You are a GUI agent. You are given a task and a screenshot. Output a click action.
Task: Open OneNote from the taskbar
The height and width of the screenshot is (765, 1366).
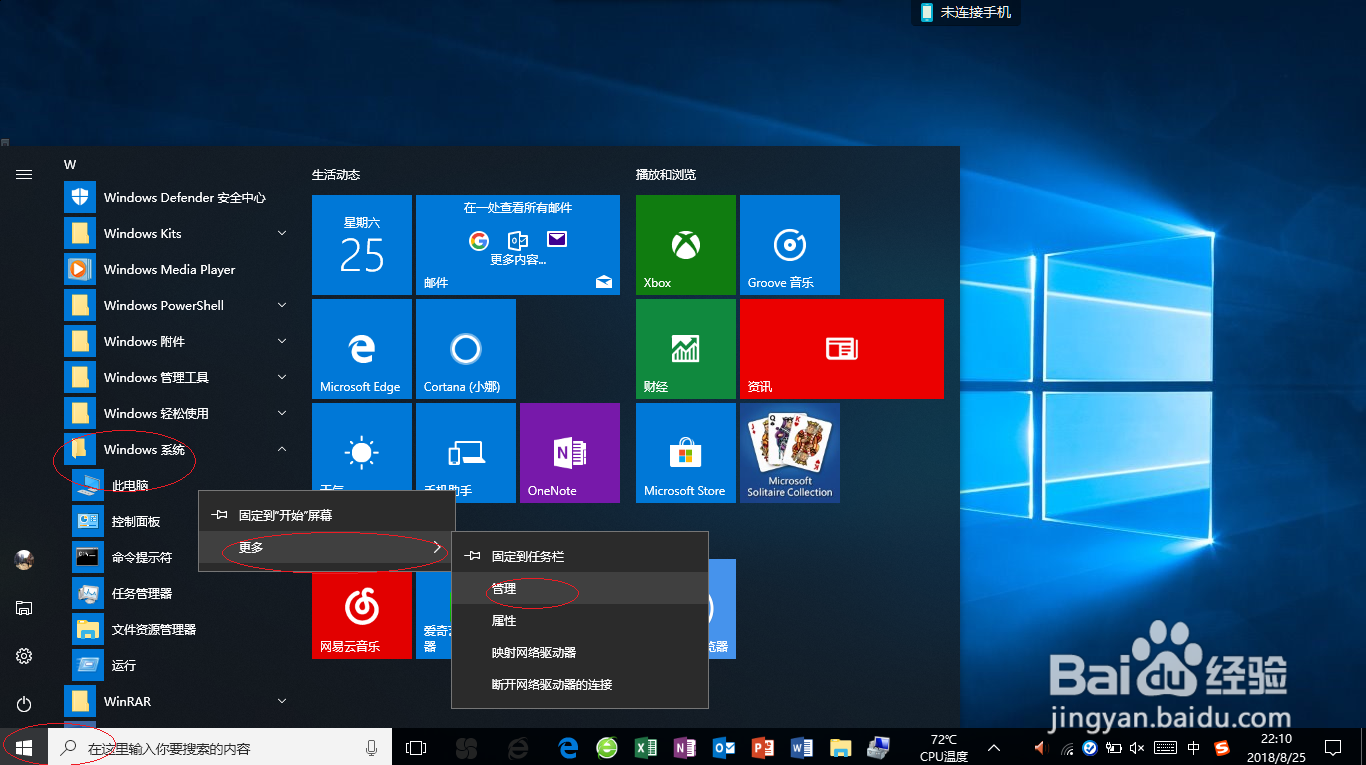coord(685,747)
